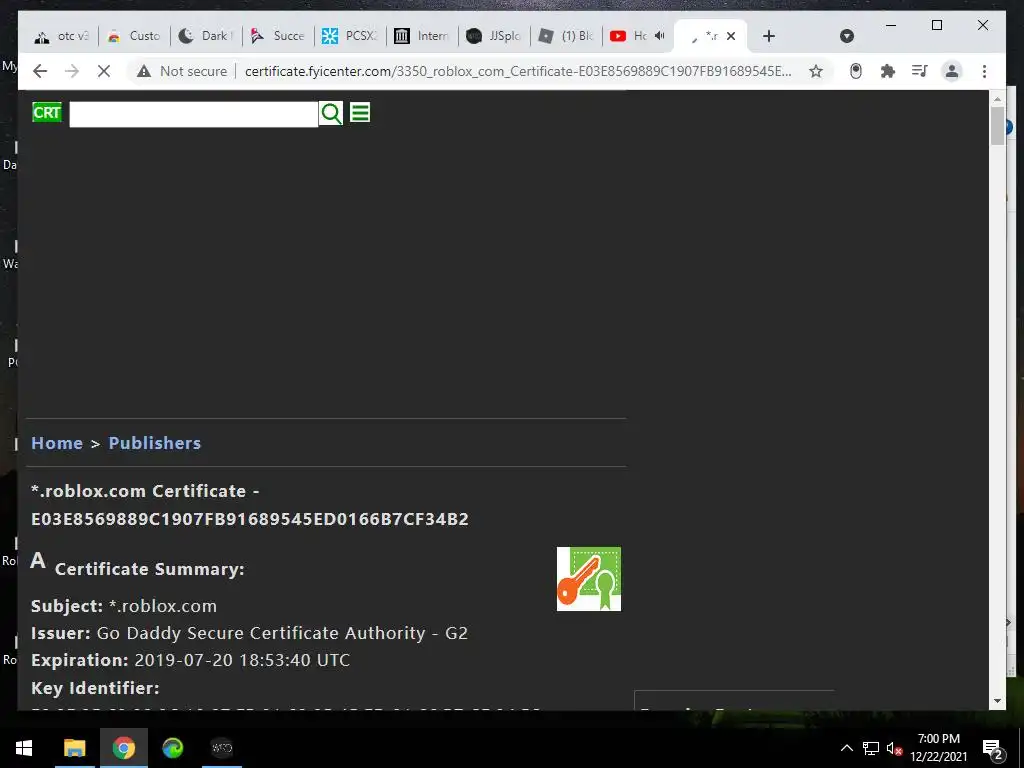The image size is (1024, 768).
Task: Click the mouse-shaped extension icon
Action: point(856,71)
